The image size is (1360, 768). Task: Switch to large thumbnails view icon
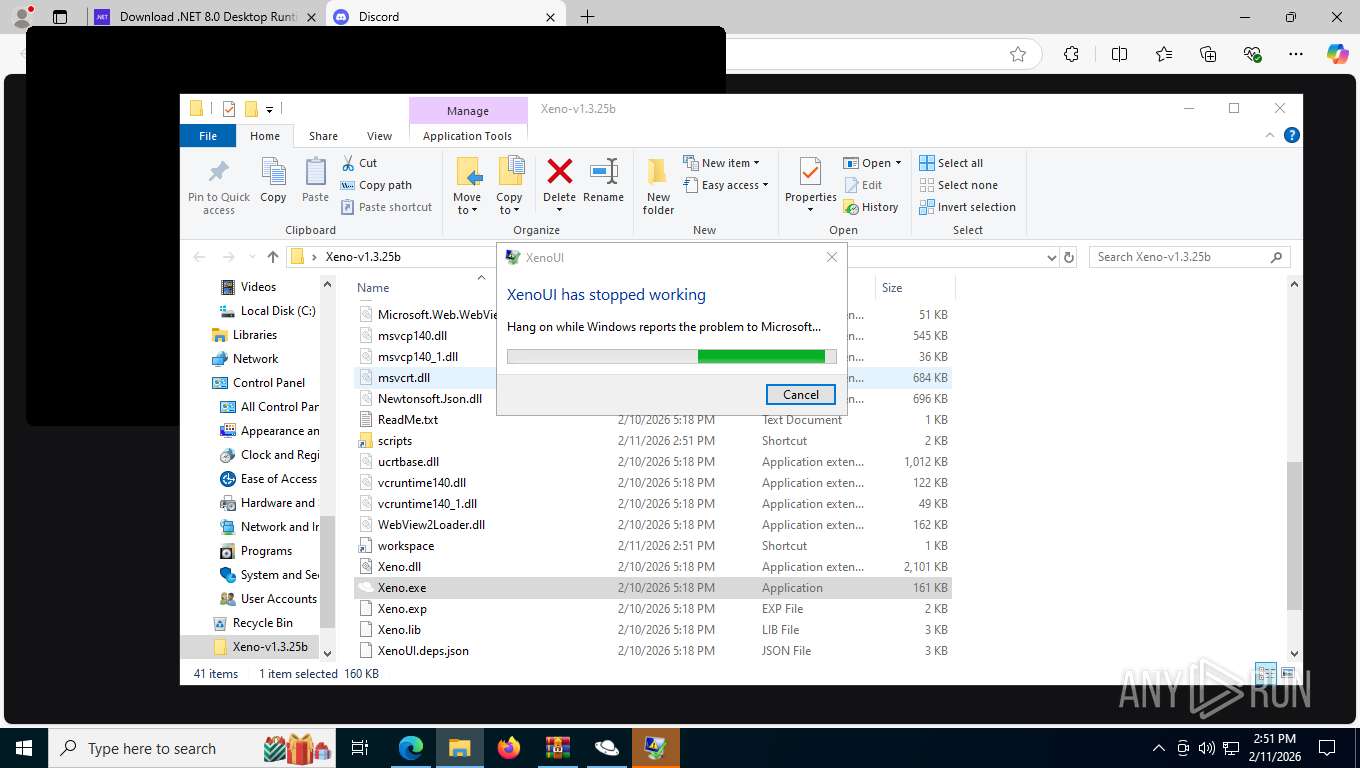pyautogui.click(x=1287, y=674)
